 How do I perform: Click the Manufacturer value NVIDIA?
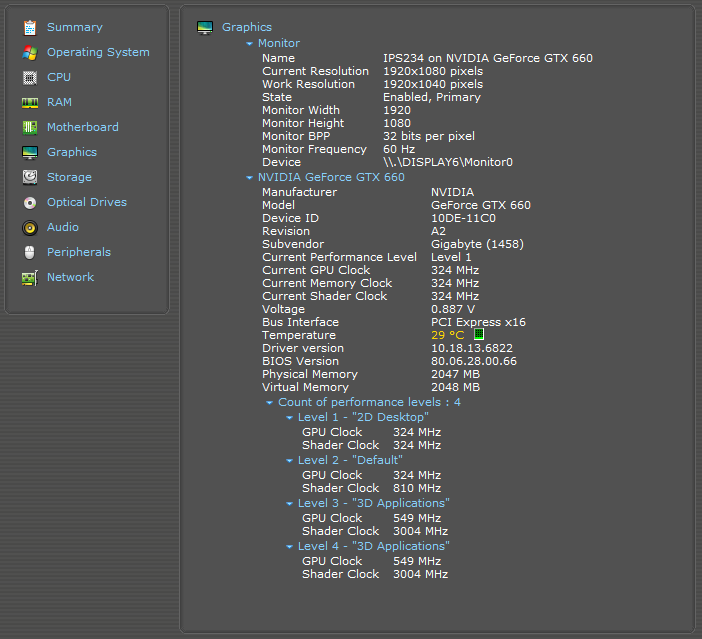(452, 192)
